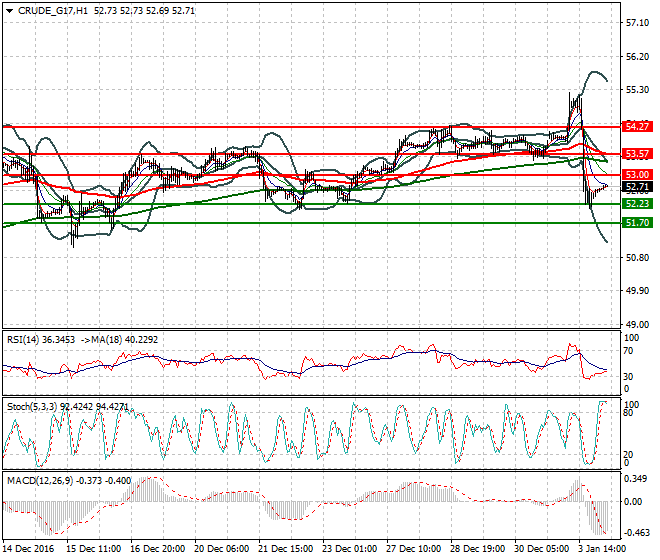Image resolution: width=660 pixels, height=560 pixels.
Task: Click the 30 Dec 05:00 time label
Action: click(541, 549)
